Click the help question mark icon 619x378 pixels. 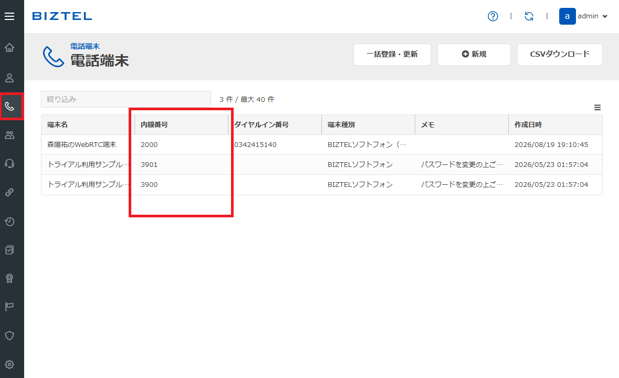pyautogui.click(x=493, y=16)
